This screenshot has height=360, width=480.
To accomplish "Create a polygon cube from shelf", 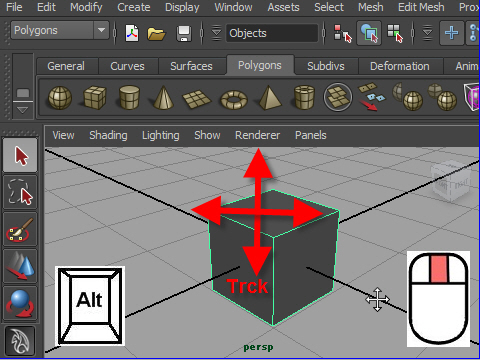I will 95,98.
